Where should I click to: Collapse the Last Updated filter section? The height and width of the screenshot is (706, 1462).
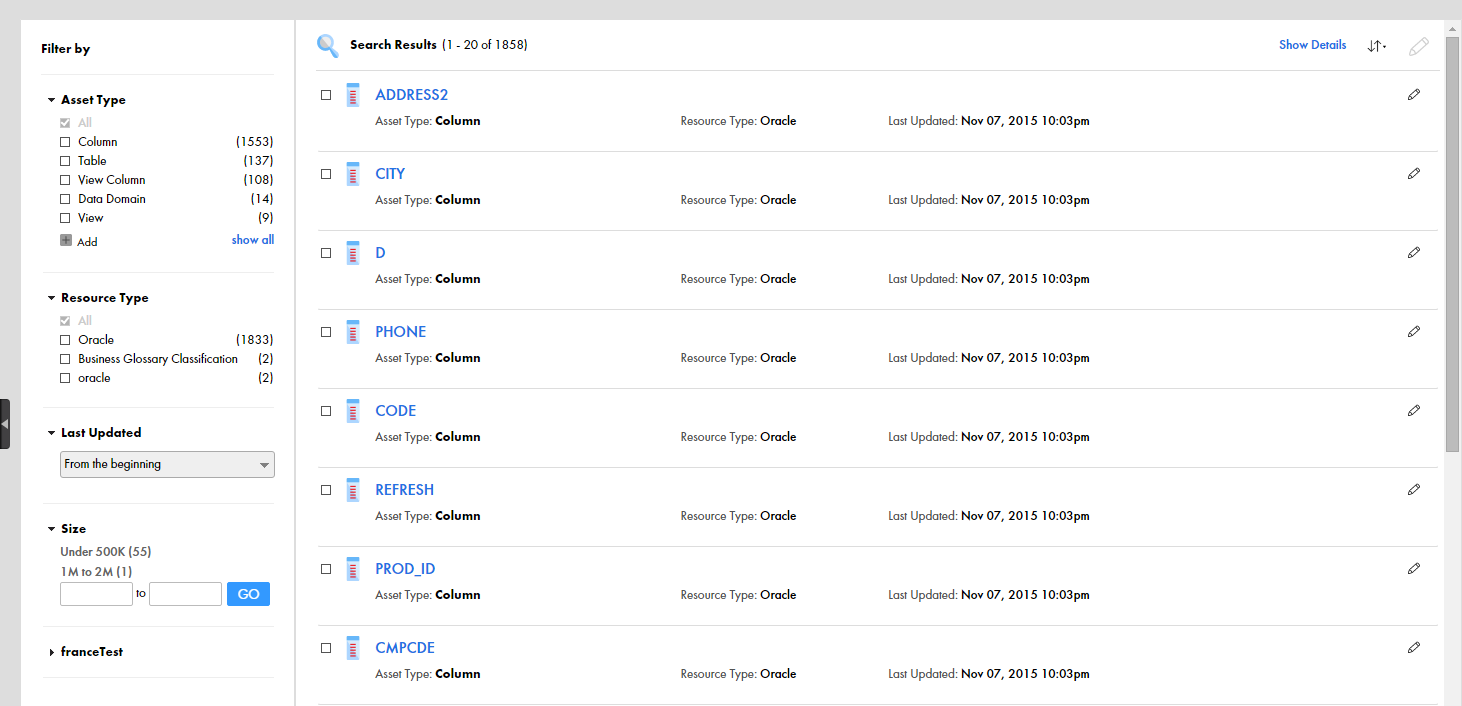[x=51, y=433]
